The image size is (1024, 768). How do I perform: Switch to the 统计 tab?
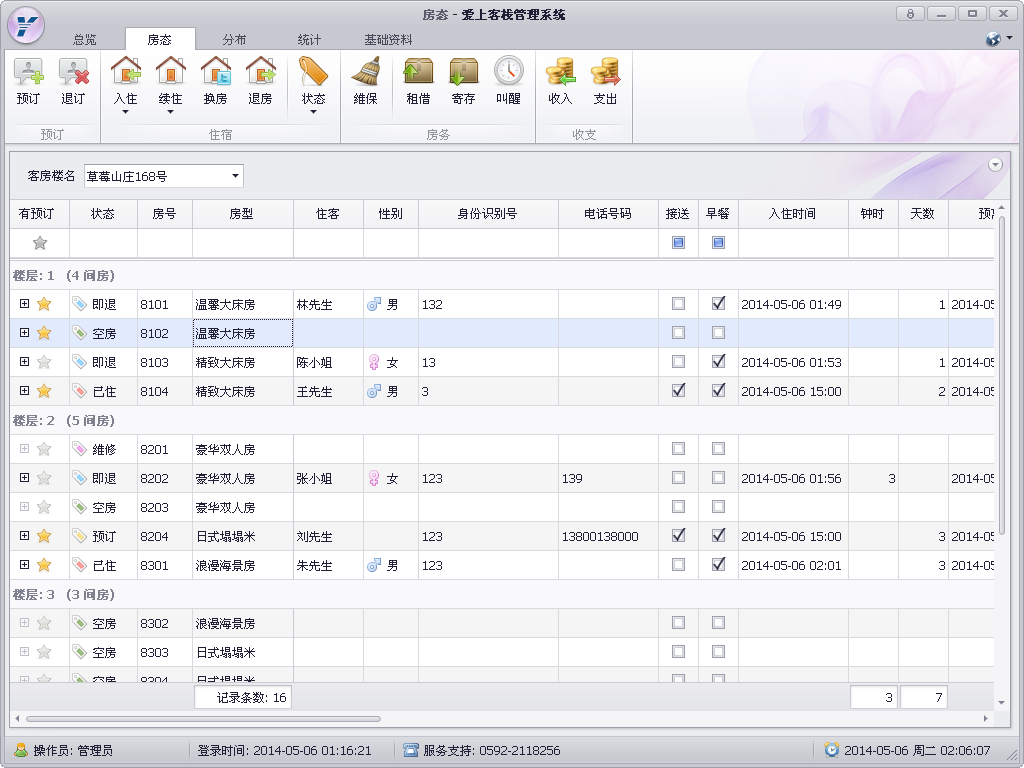309,40
